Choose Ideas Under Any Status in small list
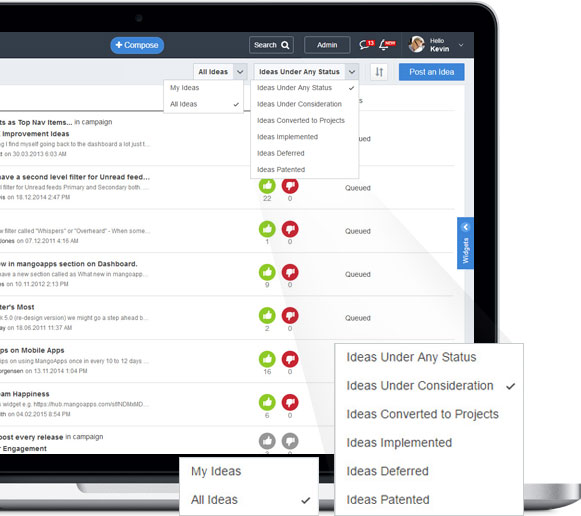Screen dimensions: 581x516 point(305,88)
